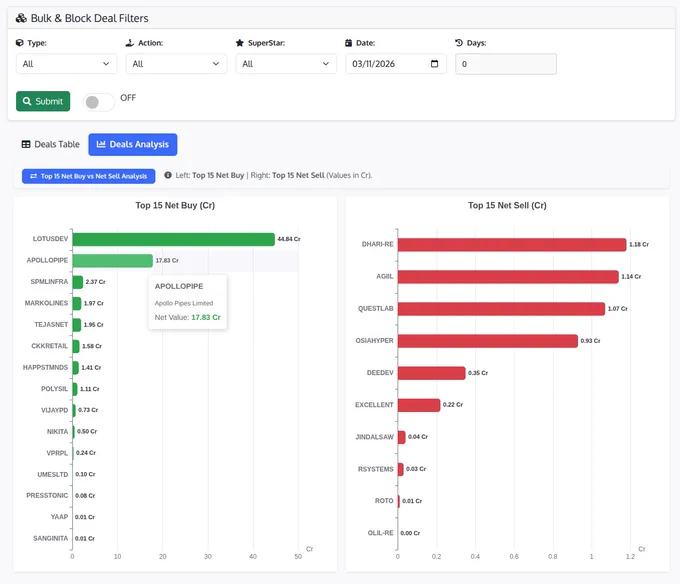The image size is (680, 584).
Task: Click the 1.14 Cr value label
Action: (x=631, y=277)
